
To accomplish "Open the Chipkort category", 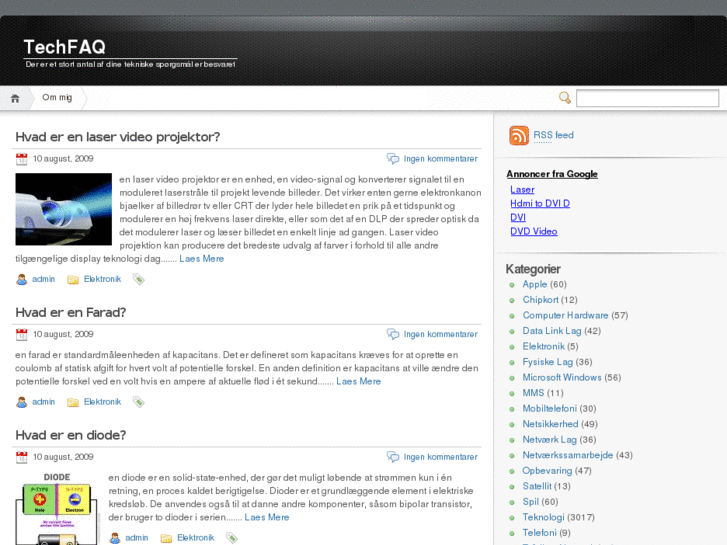I will [x=541, y=300].
